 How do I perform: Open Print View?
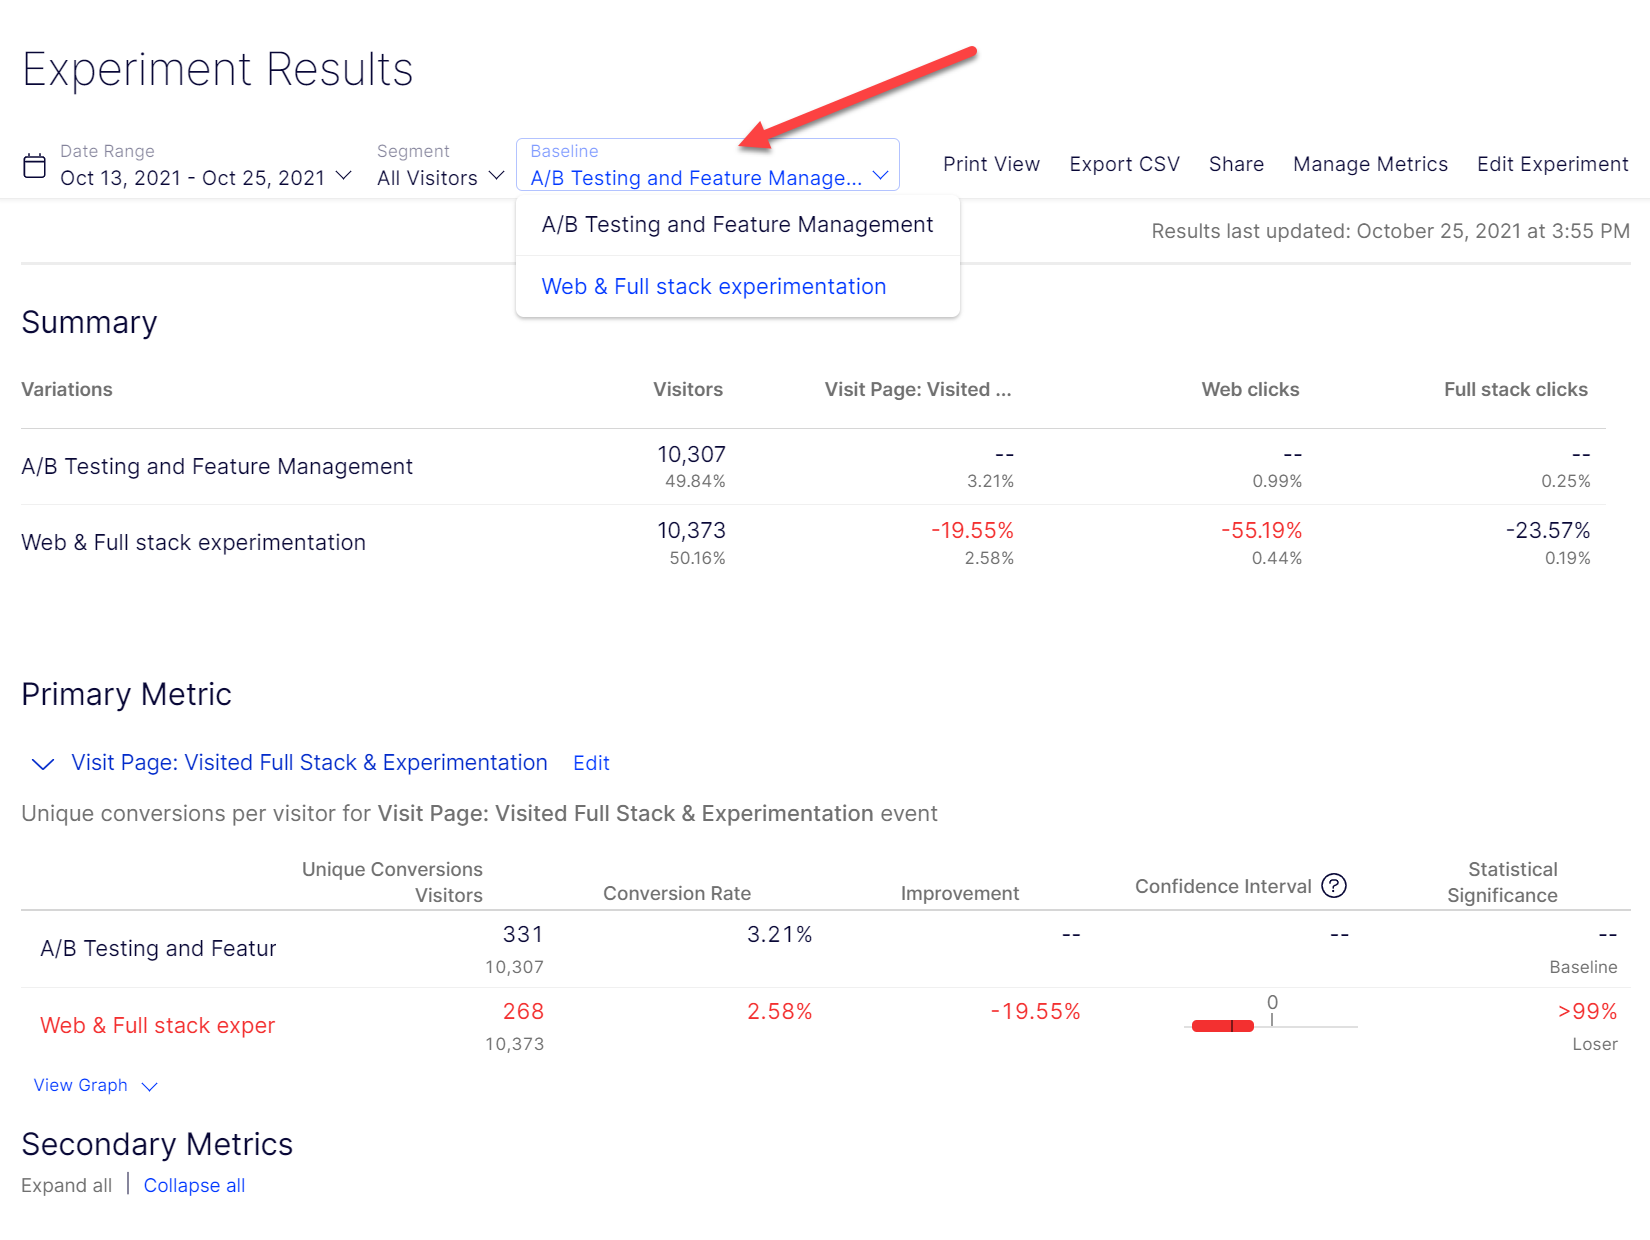990,164
